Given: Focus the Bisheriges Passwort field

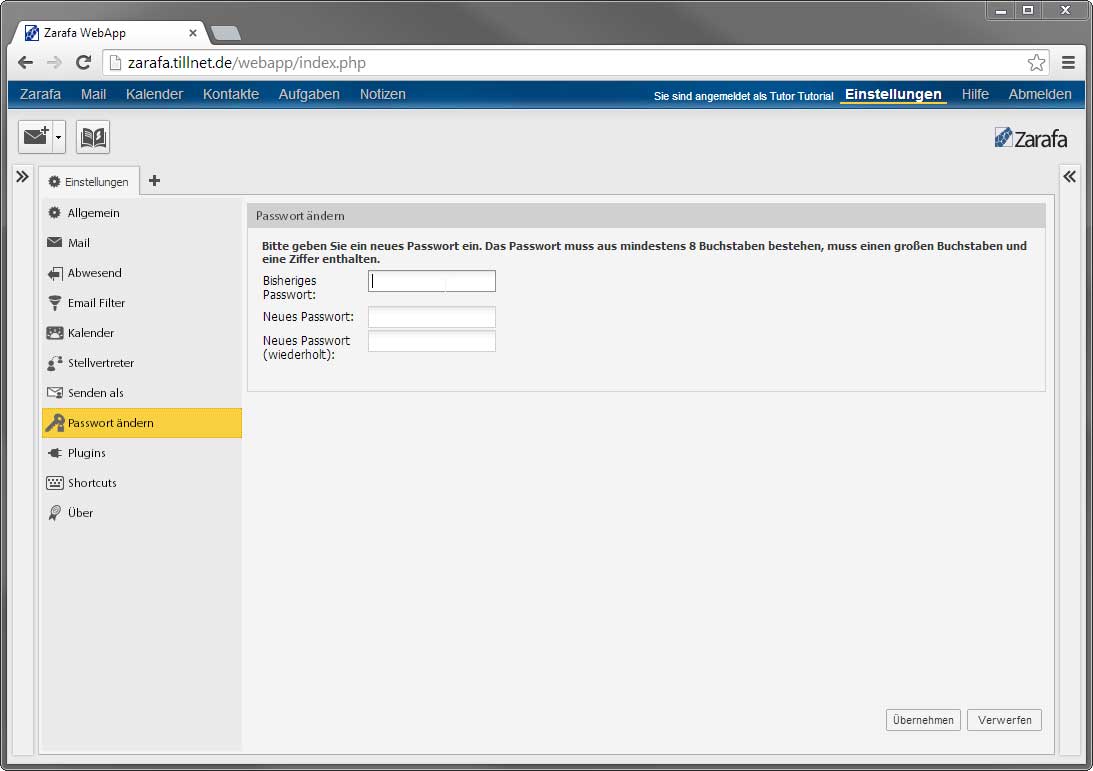Looking at the screenshot, I should [432, 281].
